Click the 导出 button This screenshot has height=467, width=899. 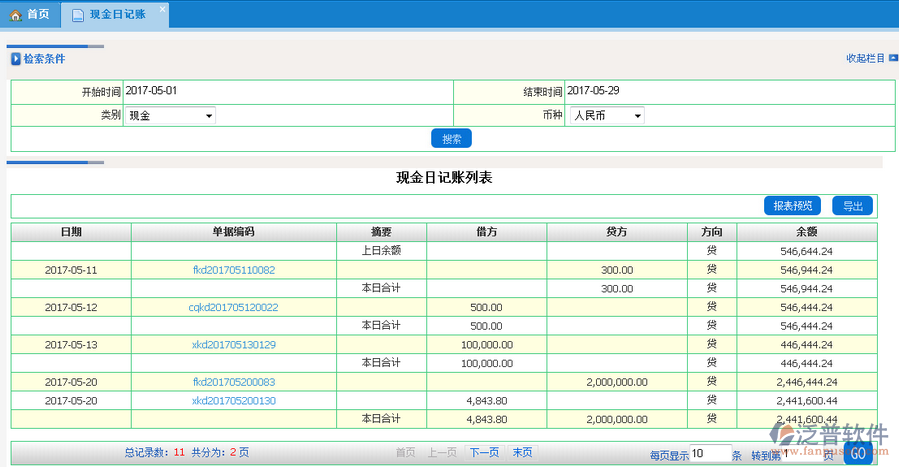point(852,206)
